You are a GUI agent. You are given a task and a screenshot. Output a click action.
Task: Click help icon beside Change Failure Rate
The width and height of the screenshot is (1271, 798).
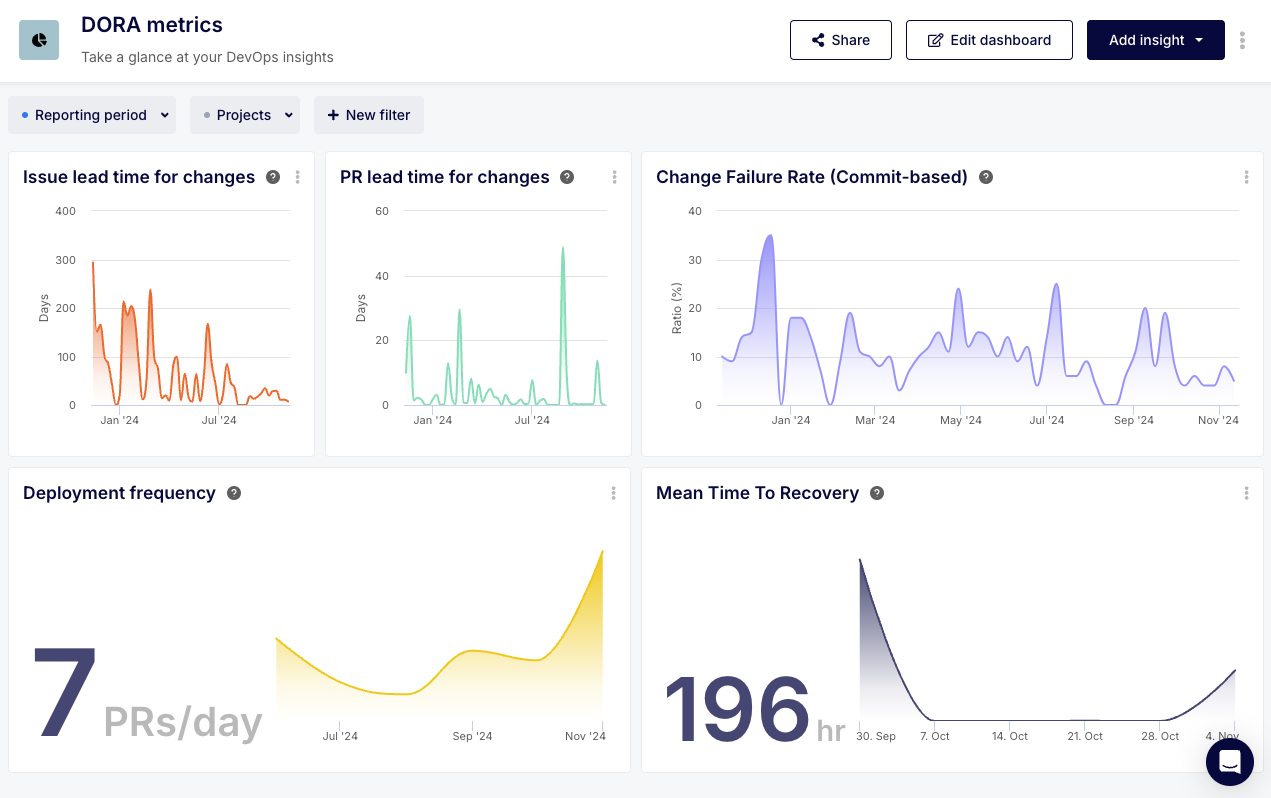986,177
